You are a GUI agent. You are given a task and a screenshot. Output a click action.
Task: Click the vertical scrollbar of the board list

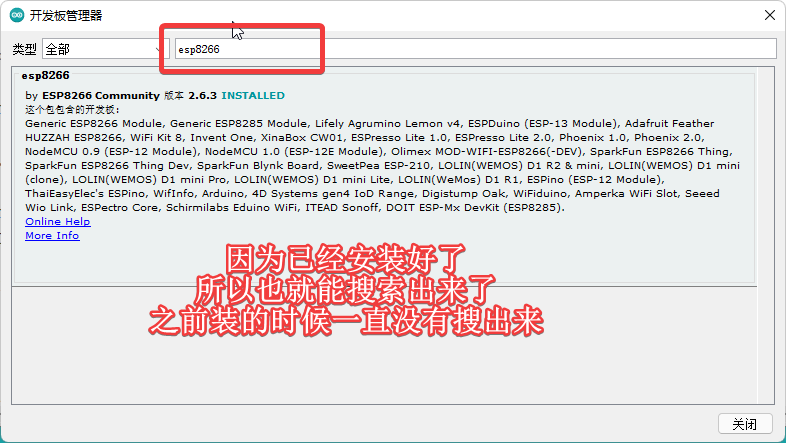coord(765,235)
